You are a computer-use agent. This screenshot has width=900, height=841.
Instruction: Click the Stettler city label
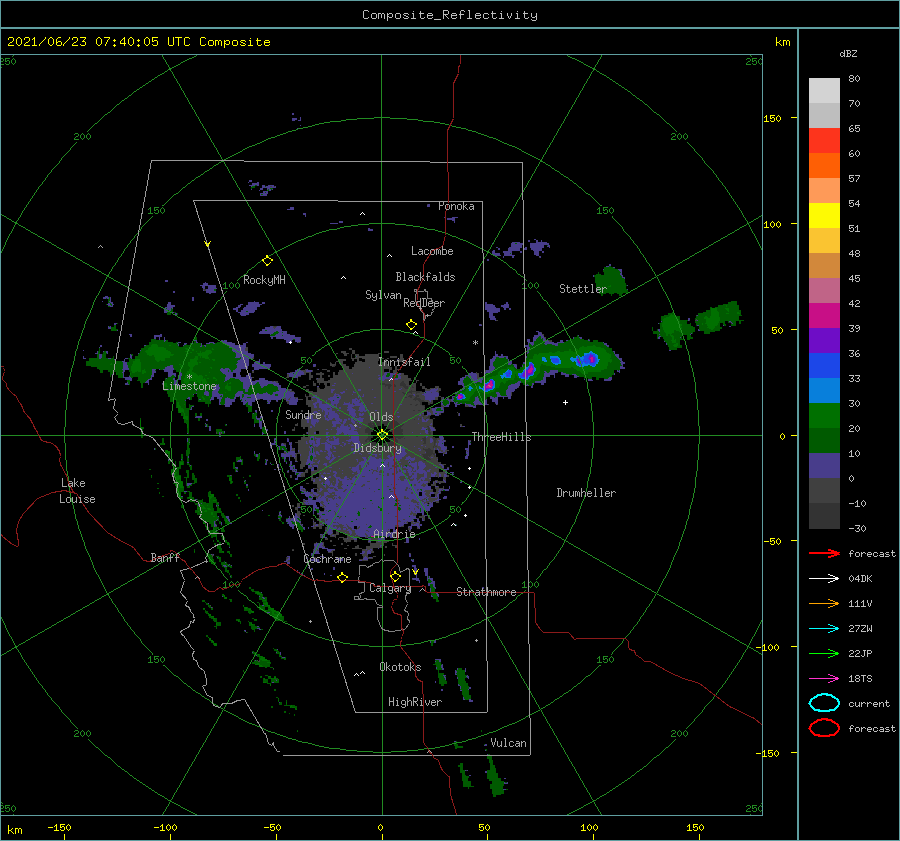tap(583, 289)
